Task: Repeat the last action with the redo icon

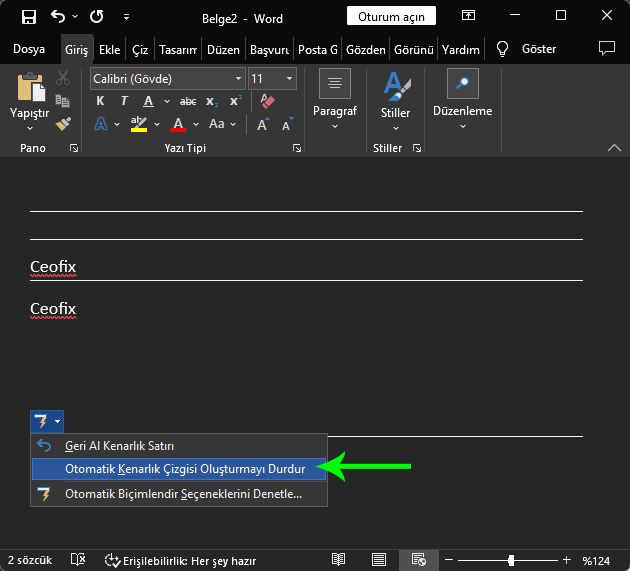Action: (96, 17)
